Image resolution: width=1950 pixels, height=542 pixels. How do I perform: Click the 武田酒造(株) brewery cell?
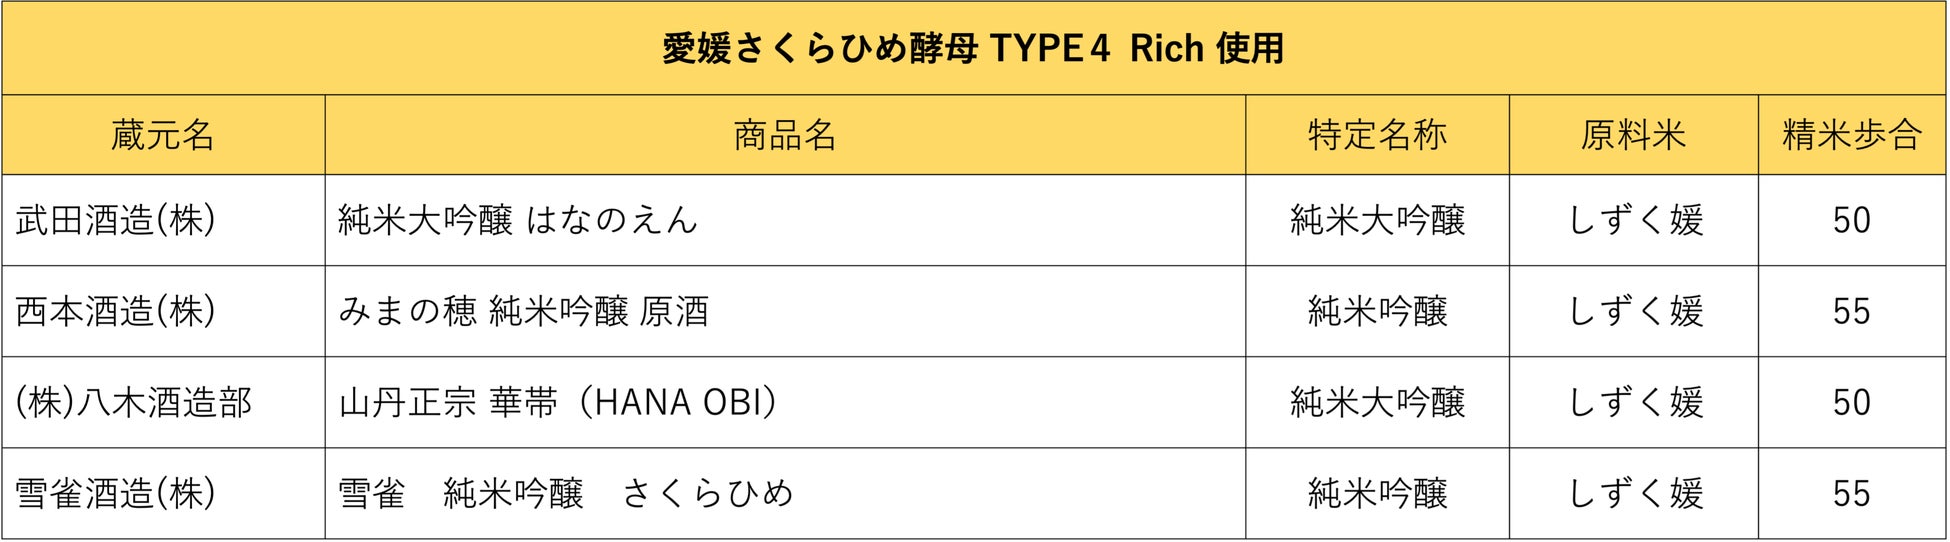(x=116, y=220)
